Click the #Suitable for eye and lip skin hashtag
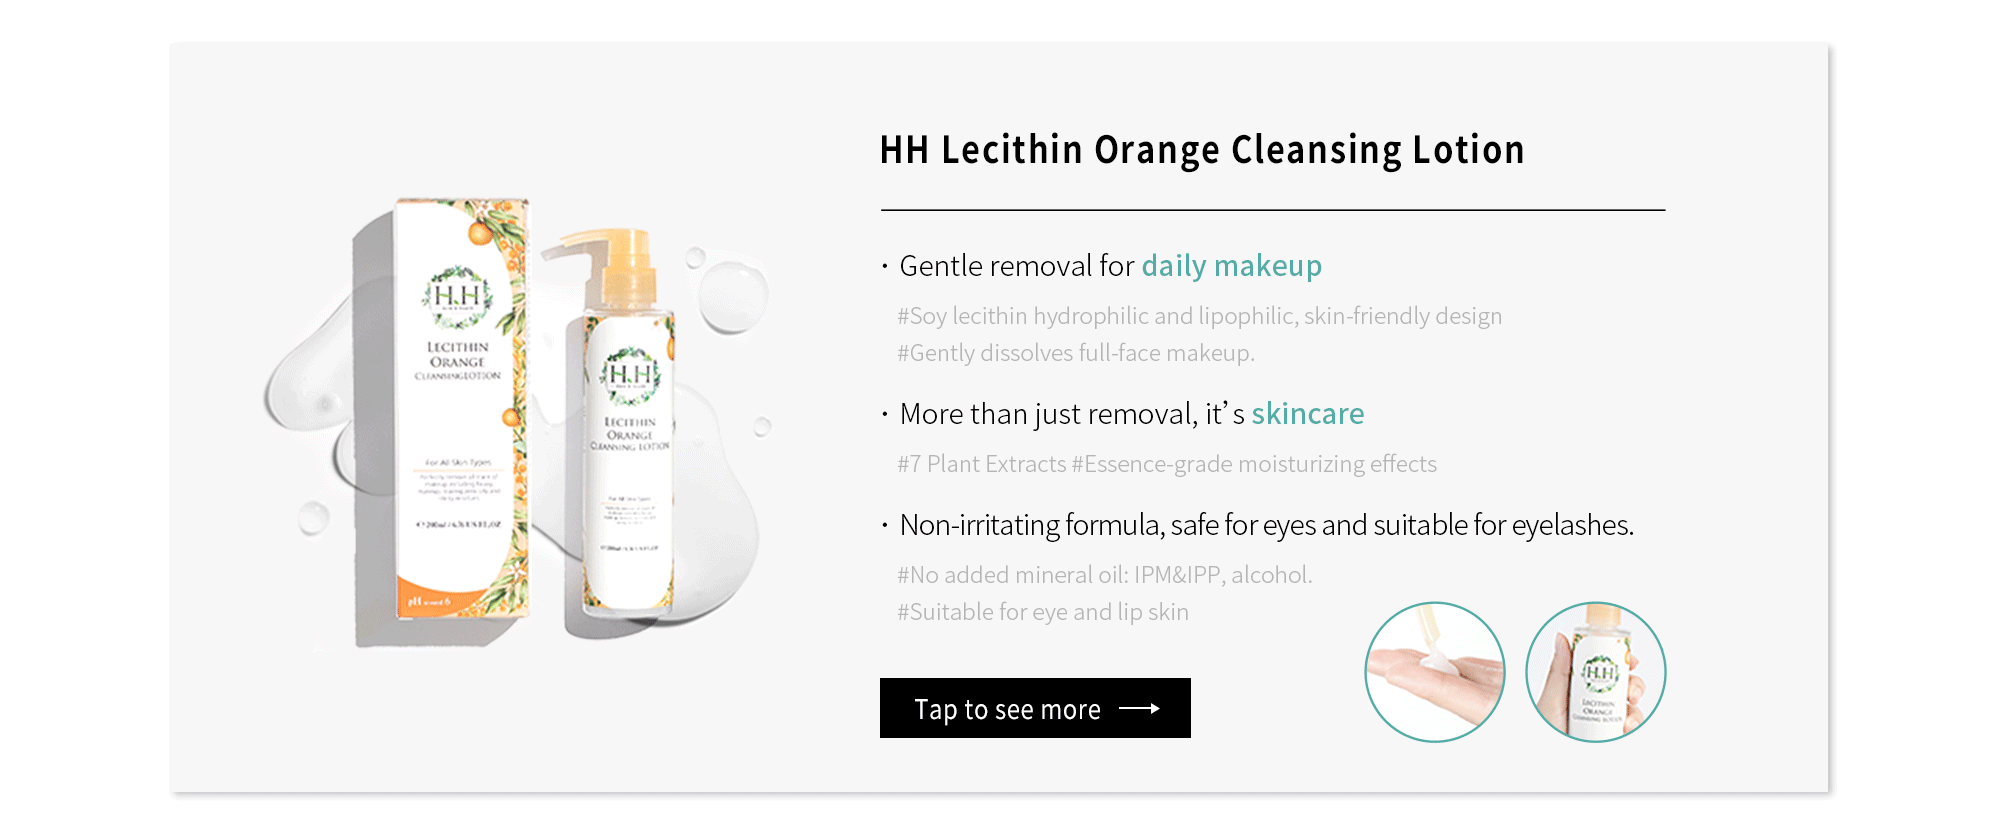Image resolution: width=2000 pixels, height=818 pixels. 1043,612
